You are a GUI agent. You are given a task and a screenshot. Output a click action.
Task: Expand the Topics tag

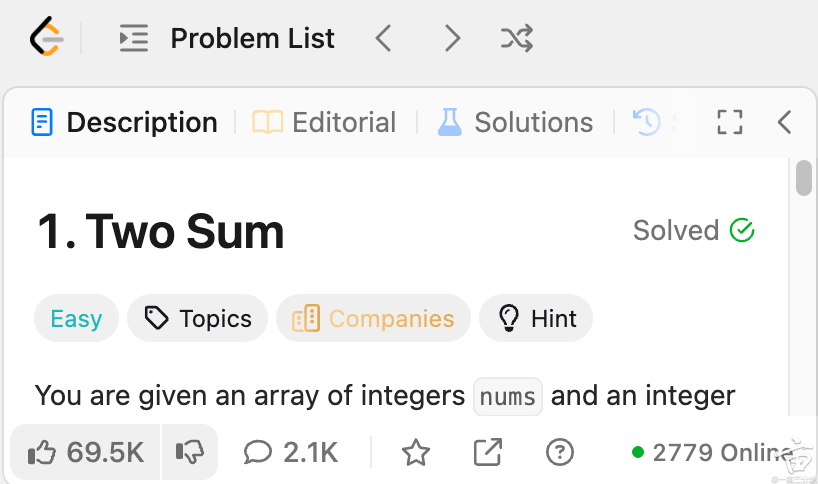point(198,318)
